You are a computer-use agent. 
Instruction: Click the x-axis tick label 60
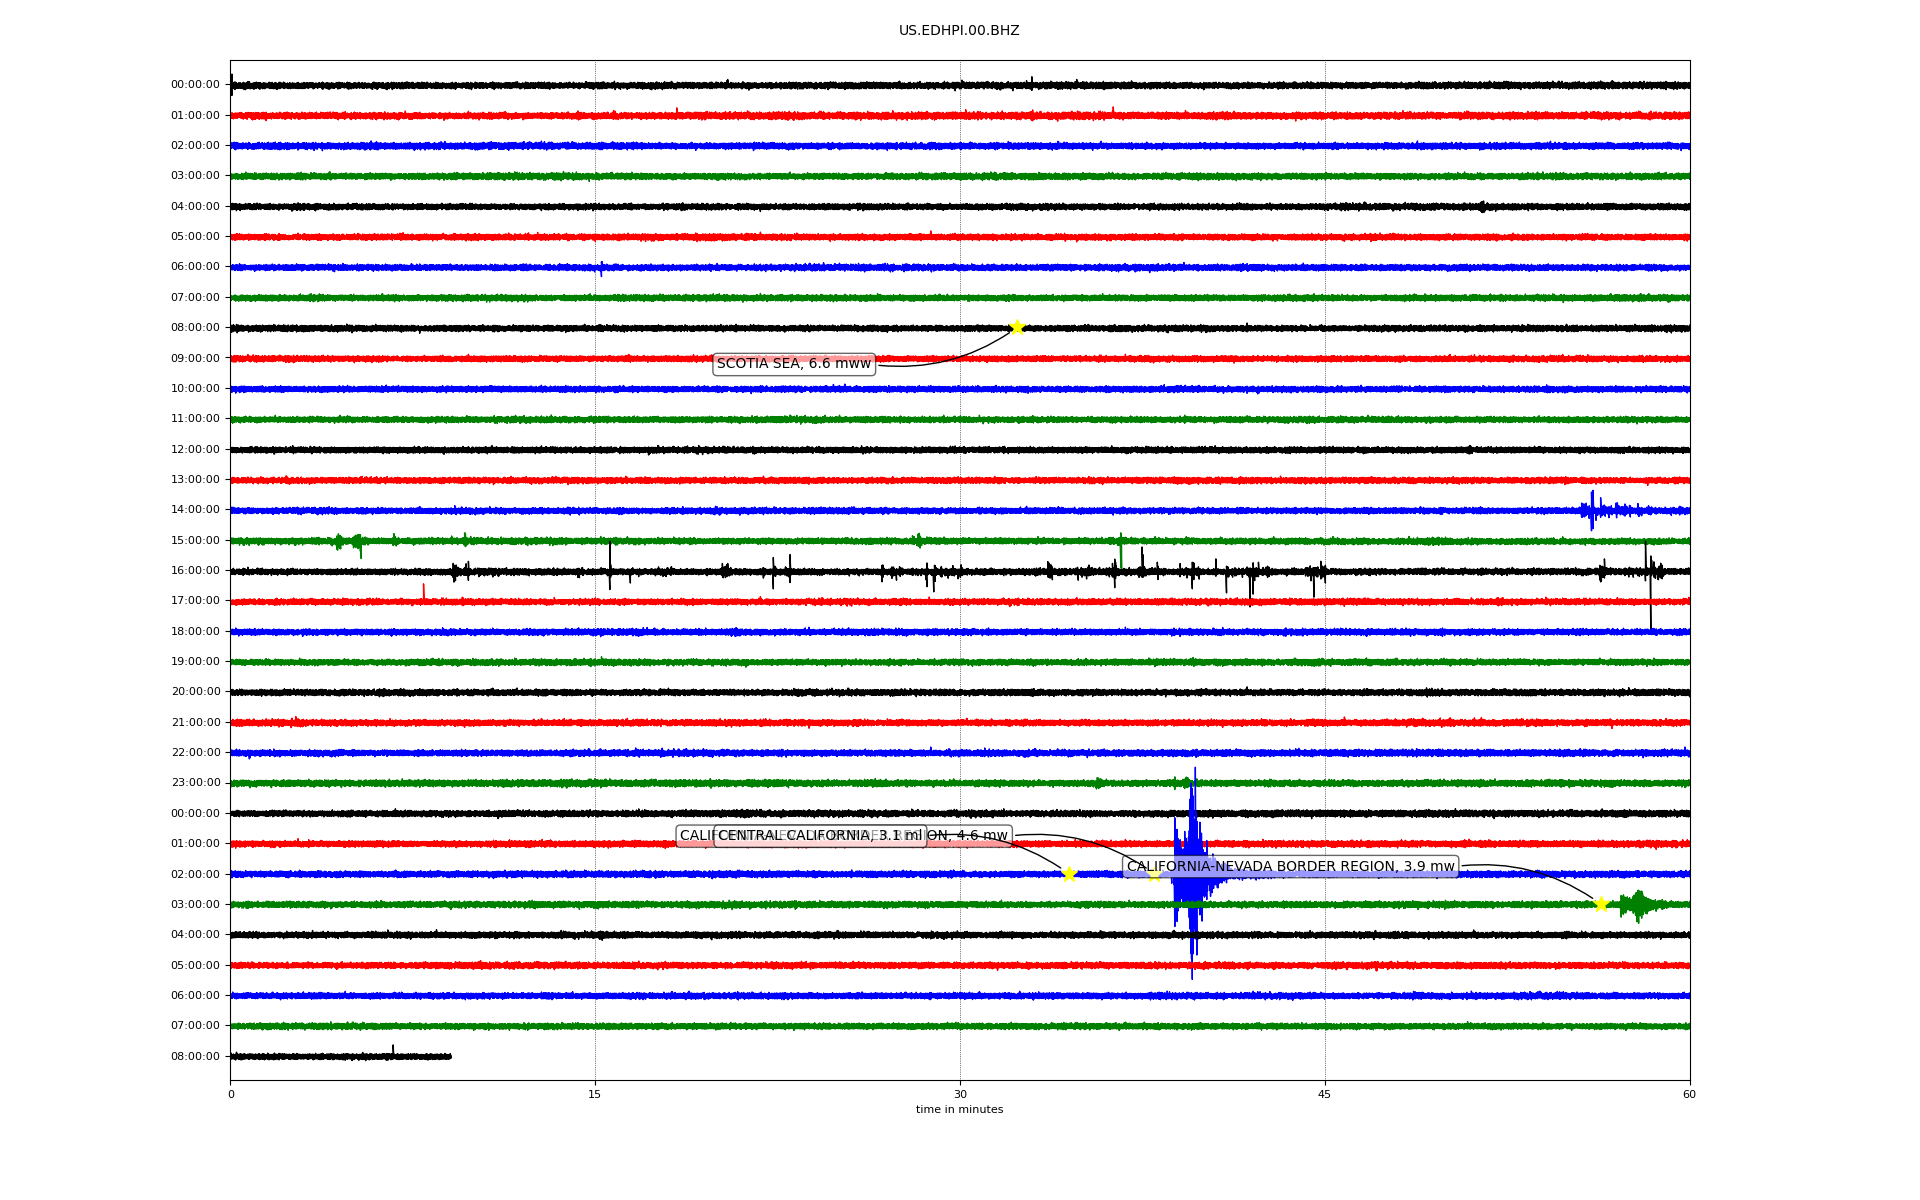pos(1689,1094)
